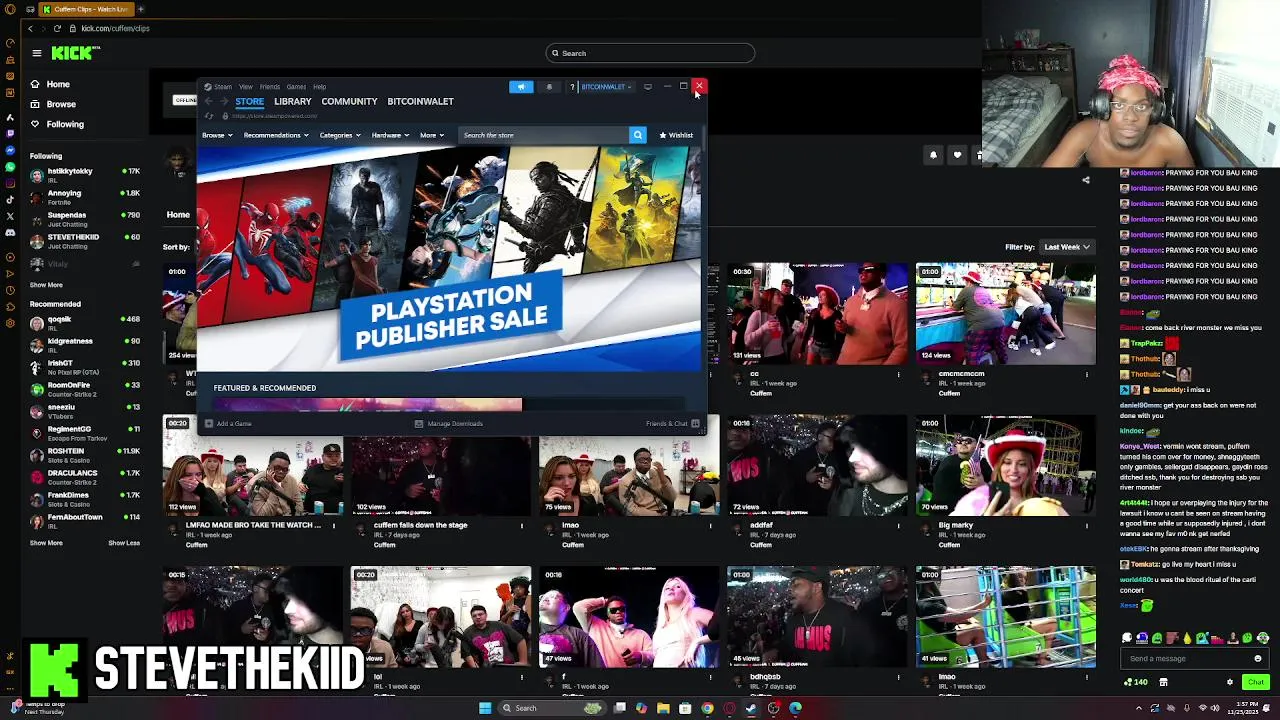1280x720 pixels.
Task: Click in Steam 'Search the store' field
Action: (x=544, y=135)
